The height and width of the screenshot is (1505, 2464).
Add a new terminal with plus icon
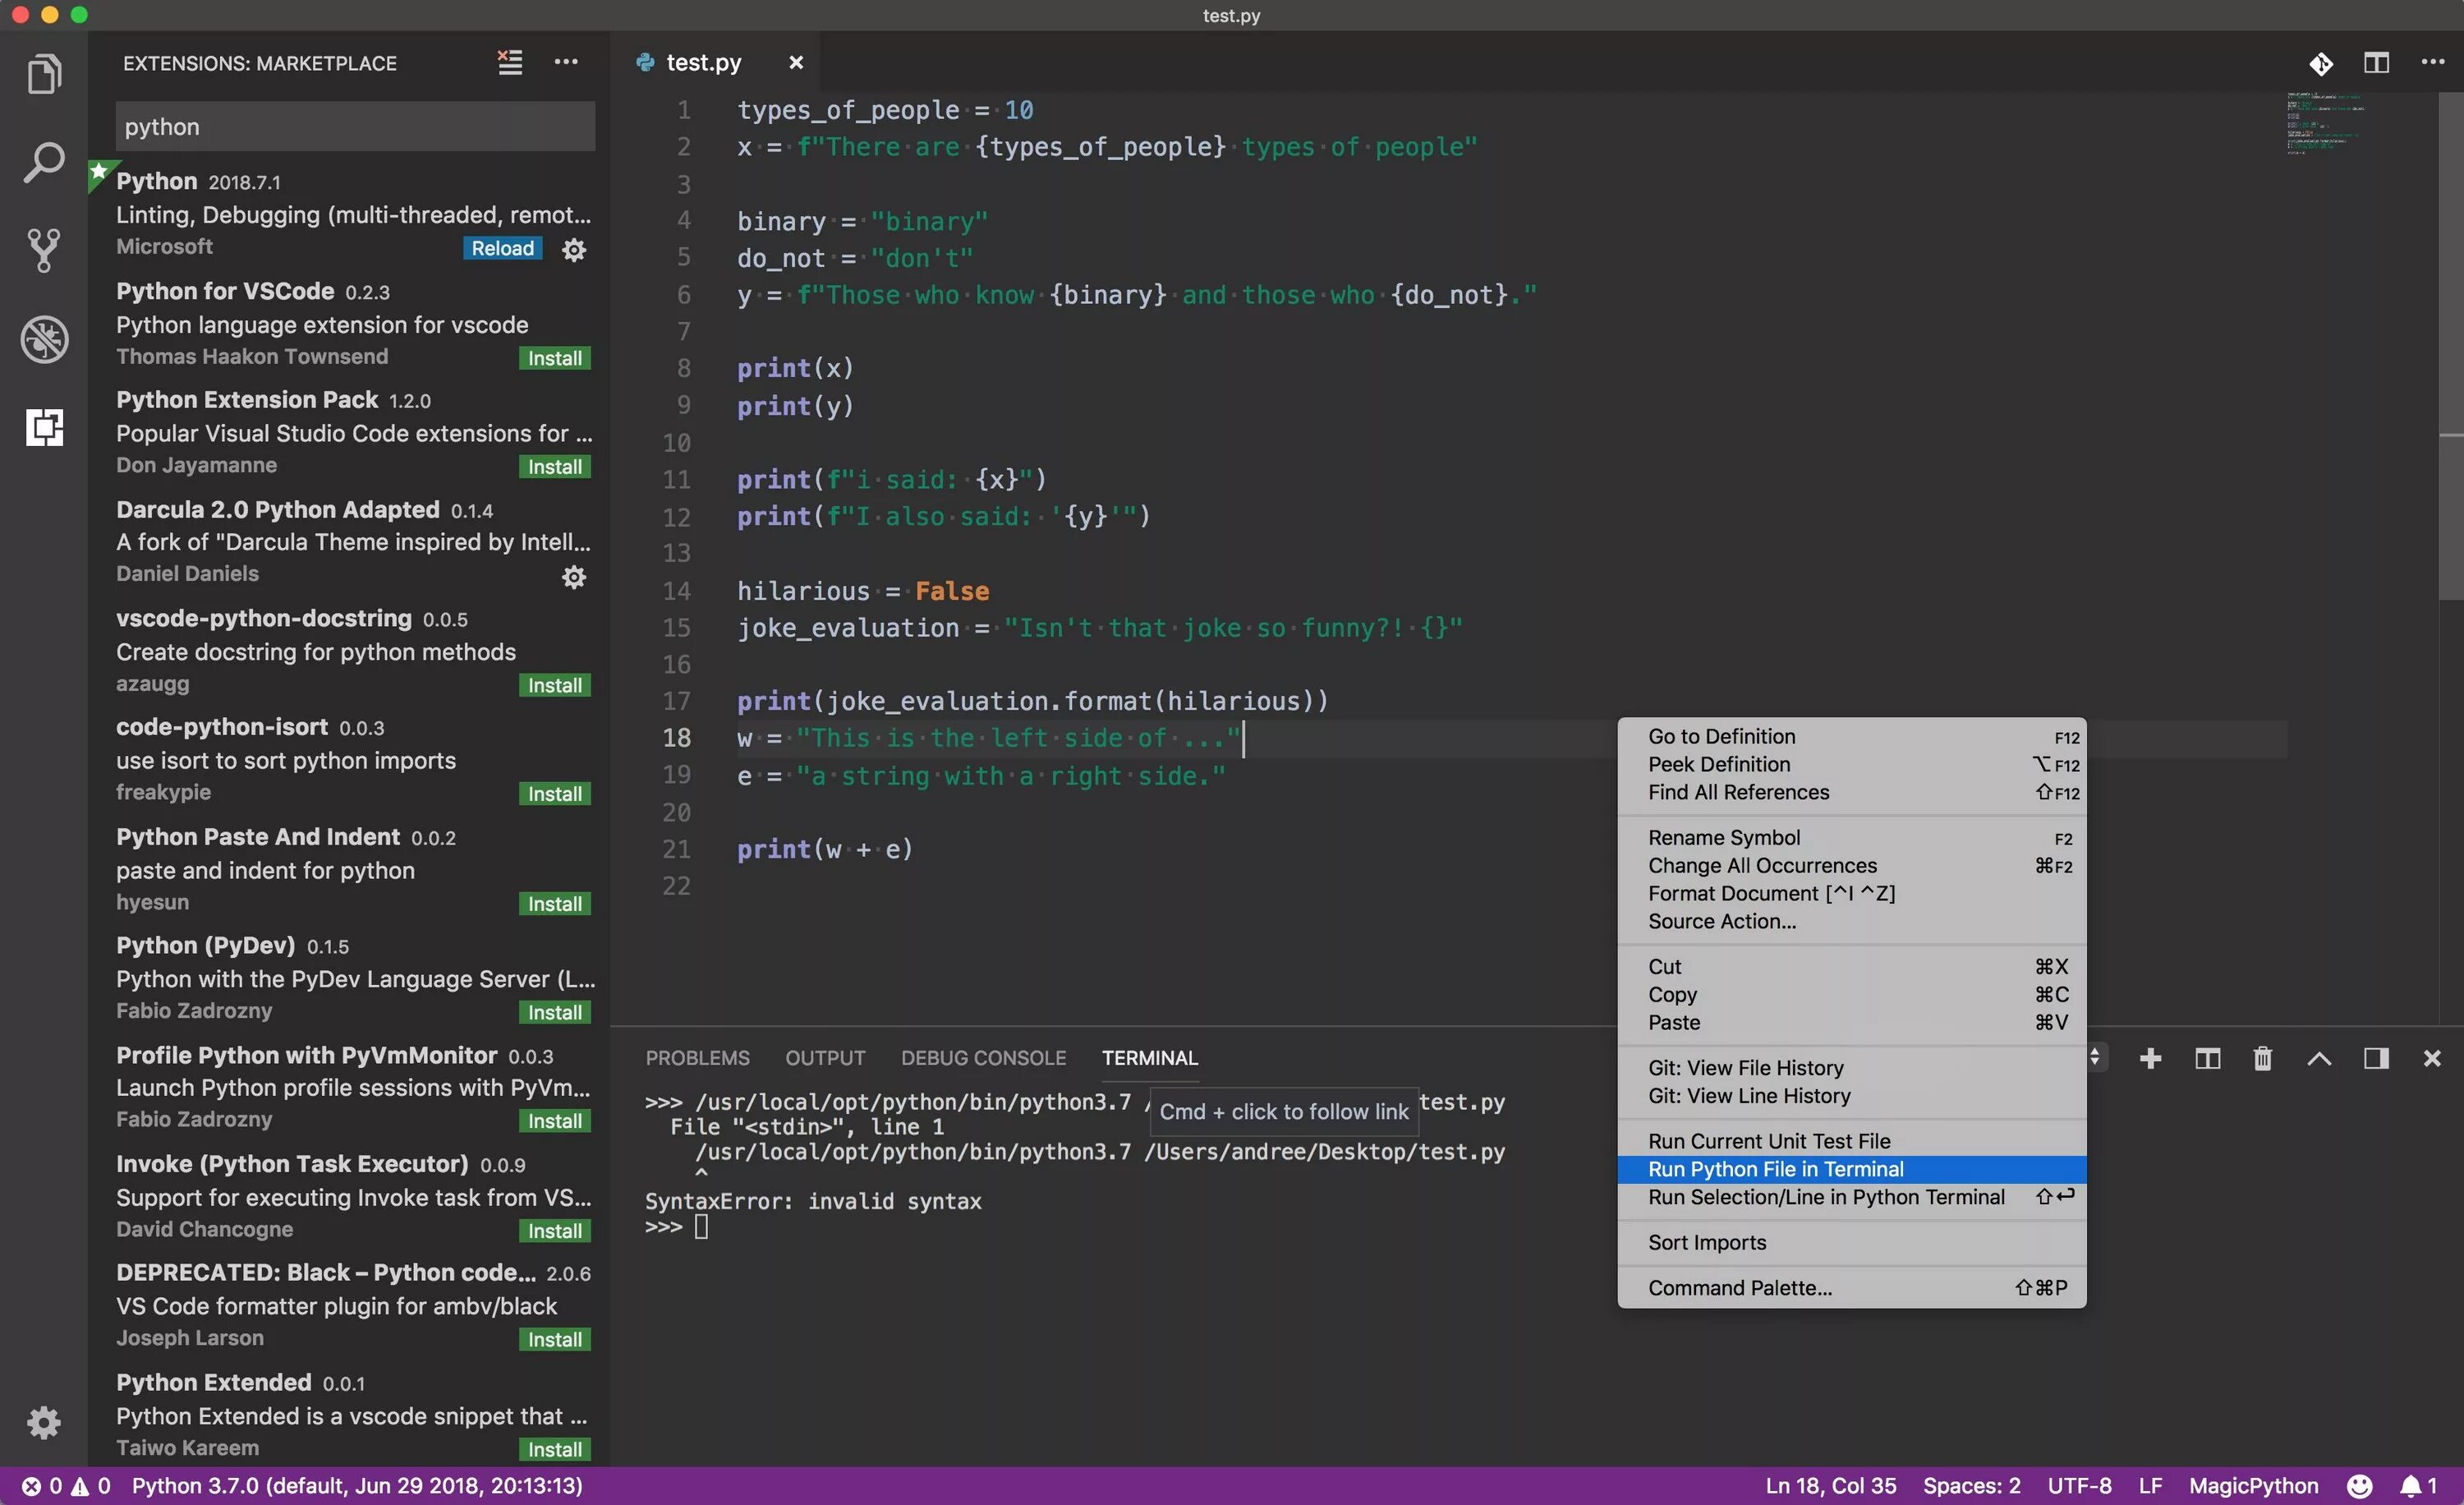(2150, 1058)
